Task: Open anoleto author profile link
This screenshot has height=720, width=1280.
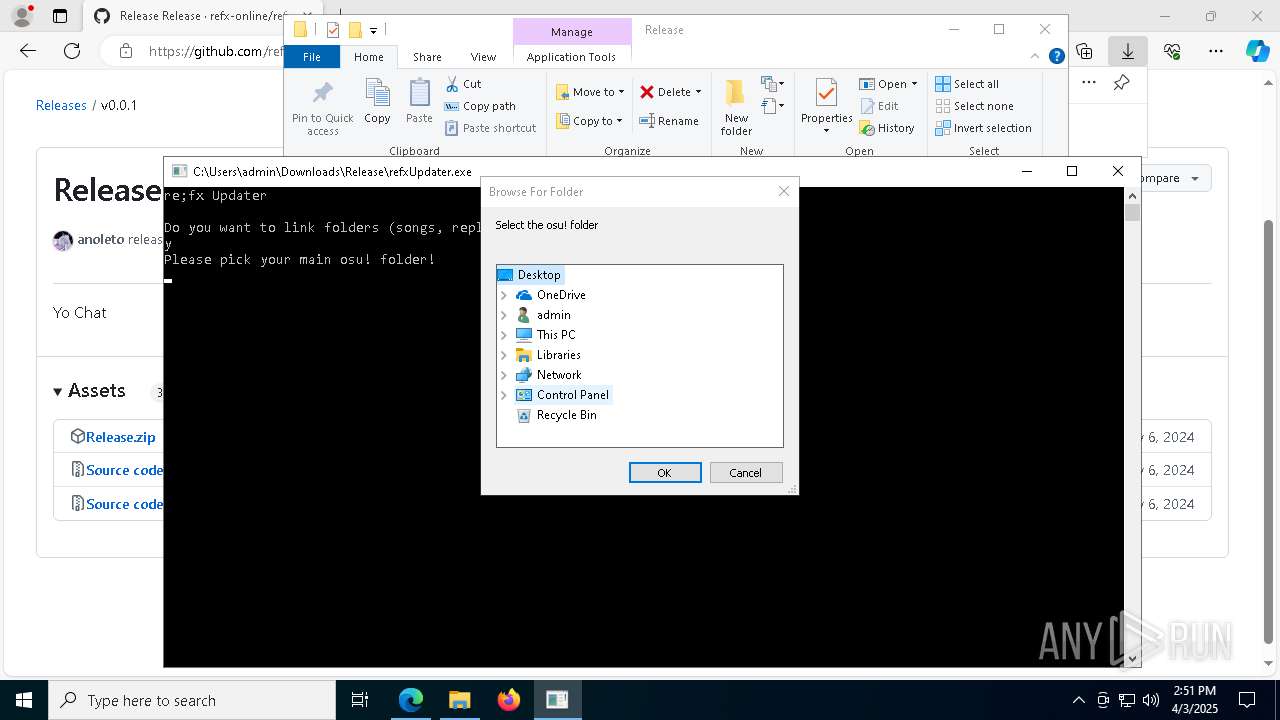Action: pos(100,240)
